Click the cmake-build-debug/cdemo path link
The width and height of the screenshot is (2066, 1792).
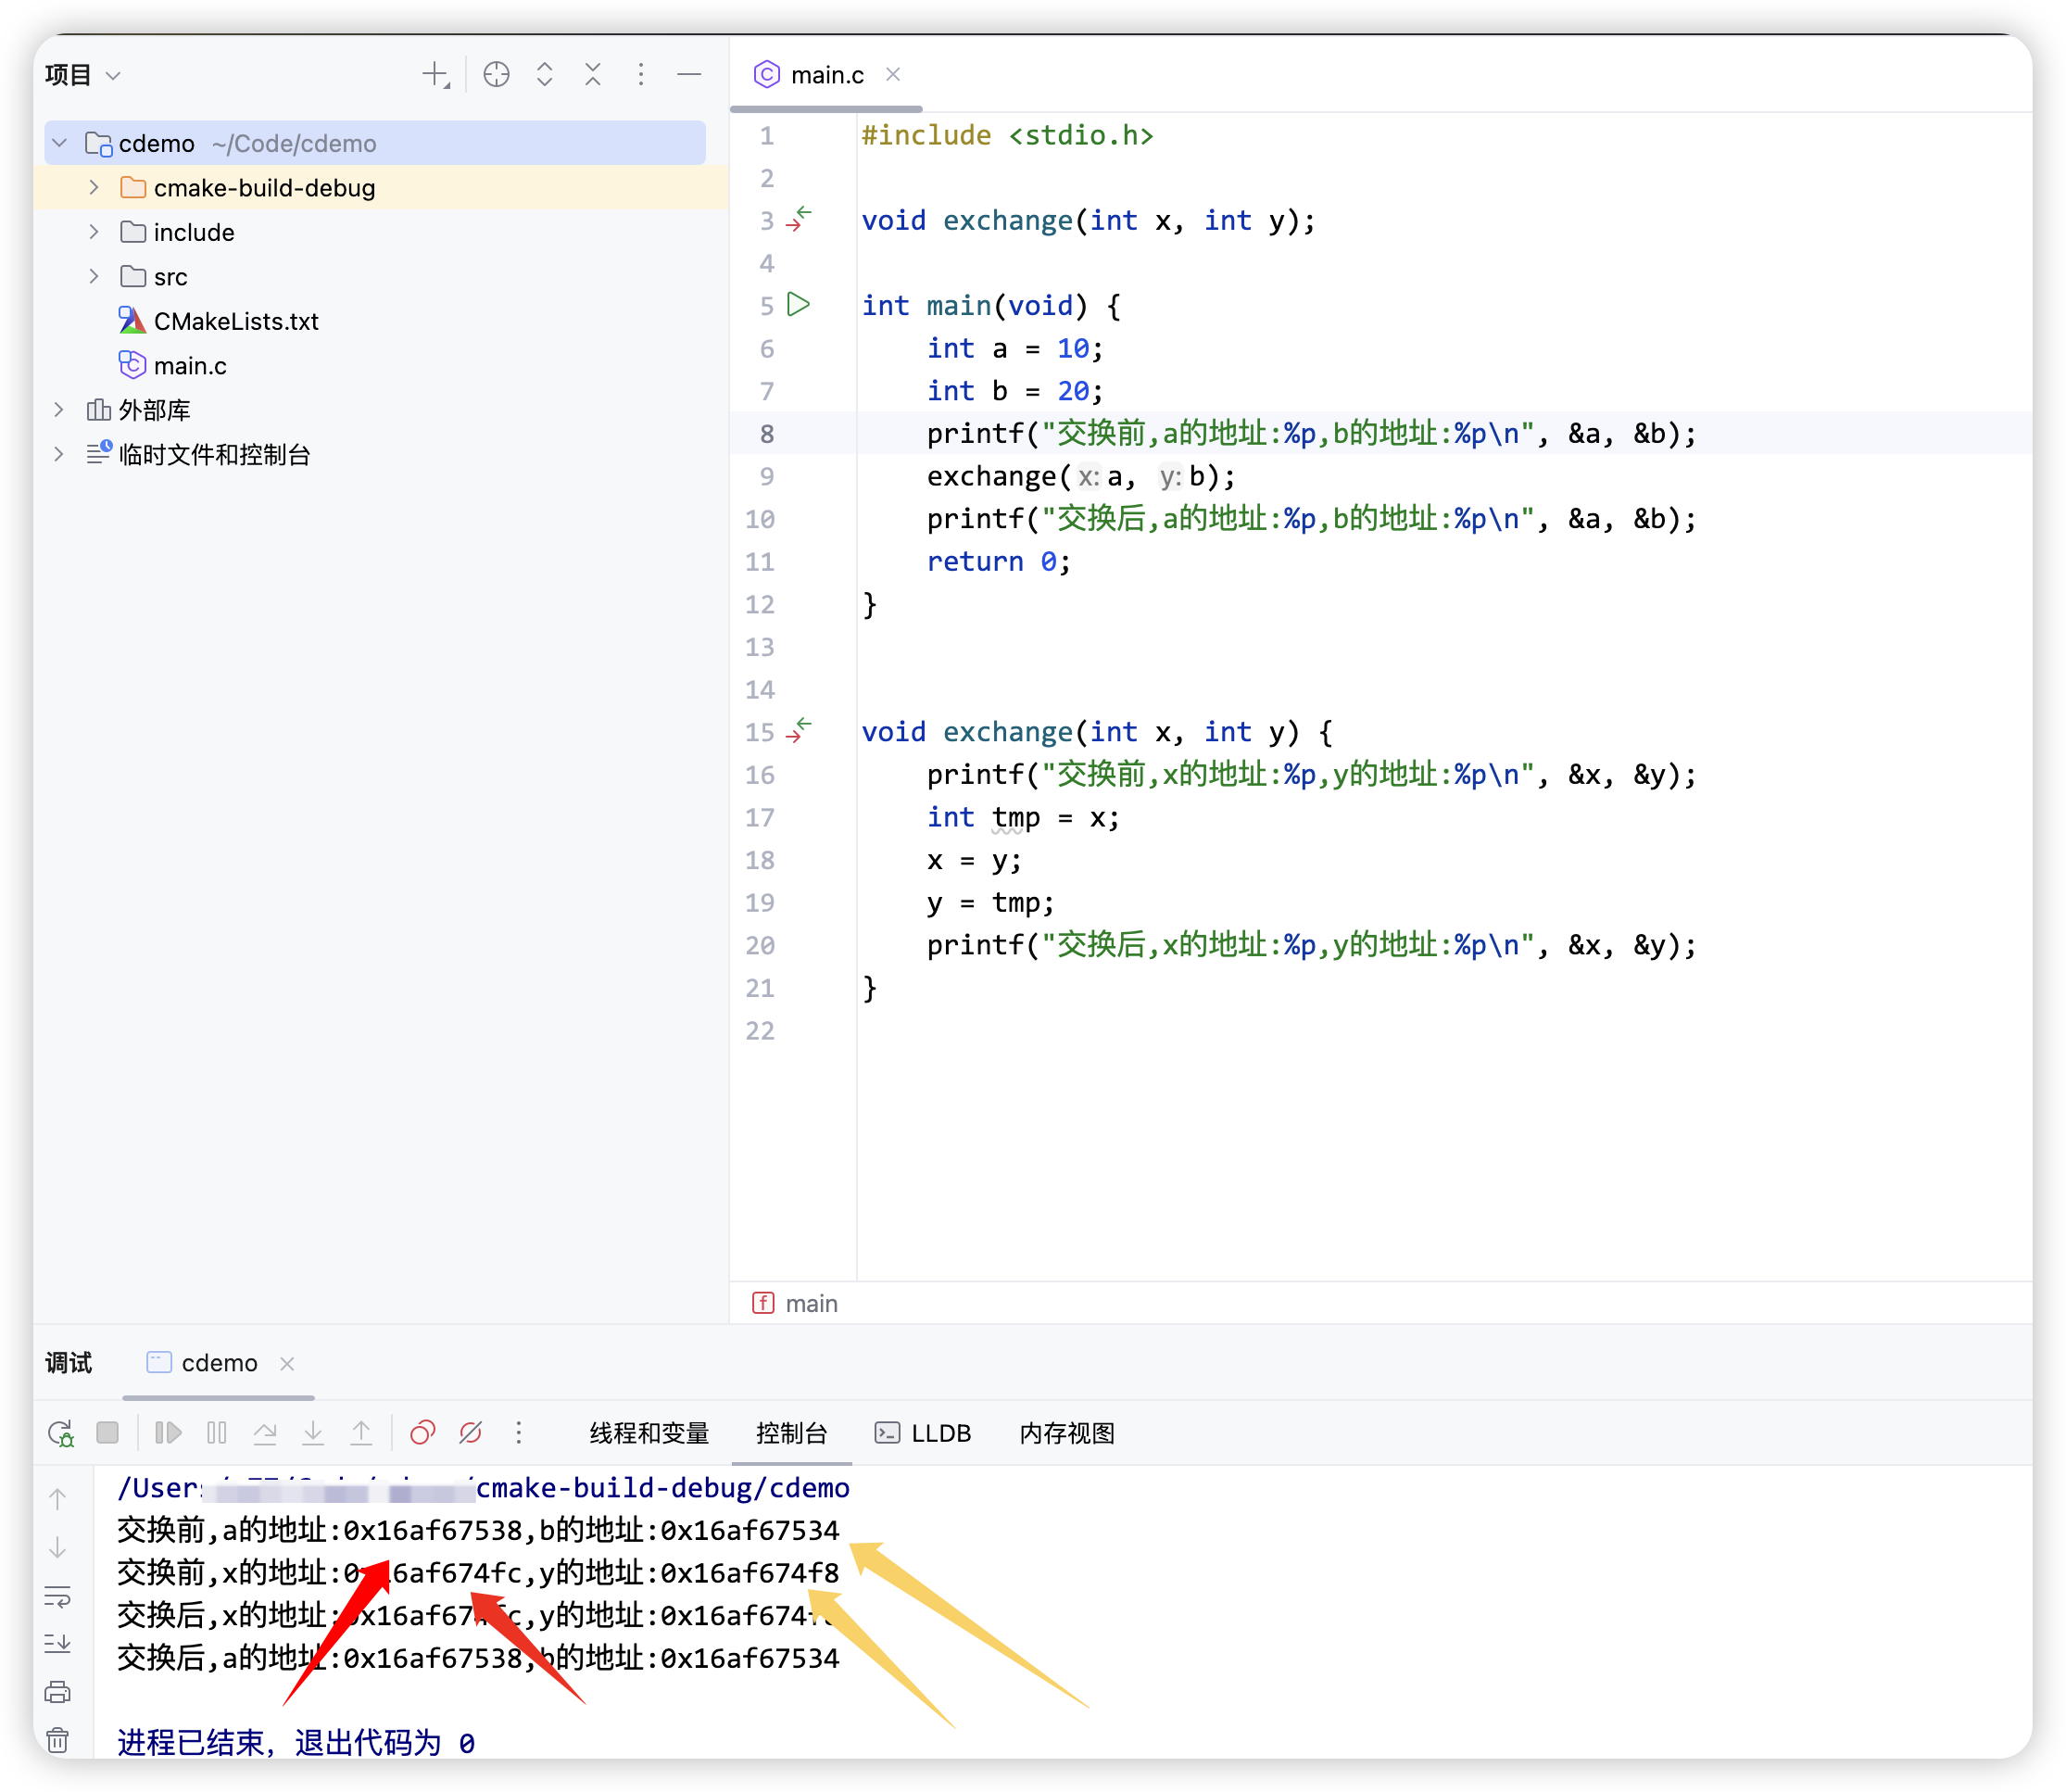point(662,1488)
